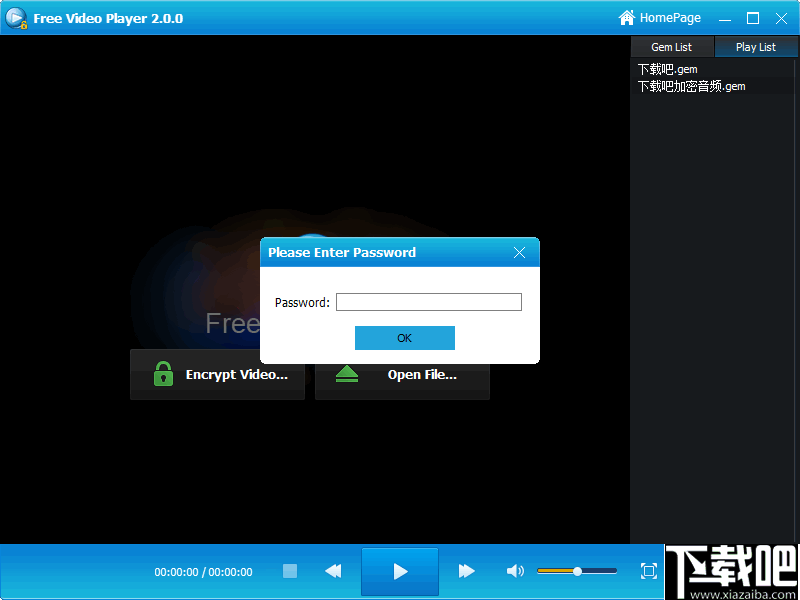This screenshot has height=600, width=800.
Task: Close the password dialog with its X
Action: point(519,252)
